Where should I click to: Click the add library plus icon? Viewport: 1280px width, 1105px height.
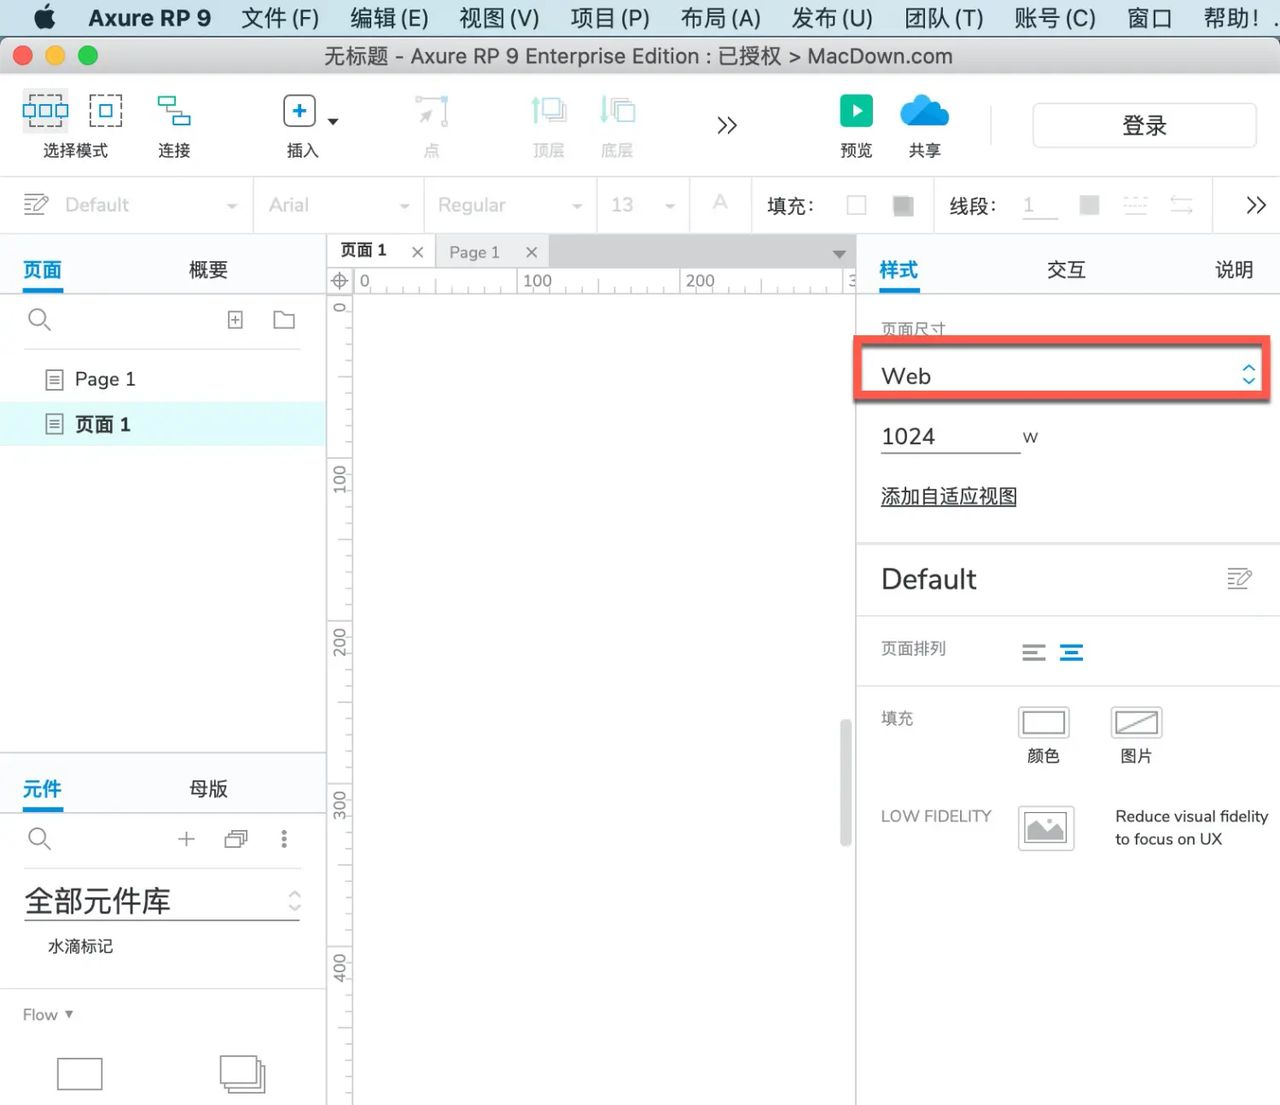[x=186, y=839]
